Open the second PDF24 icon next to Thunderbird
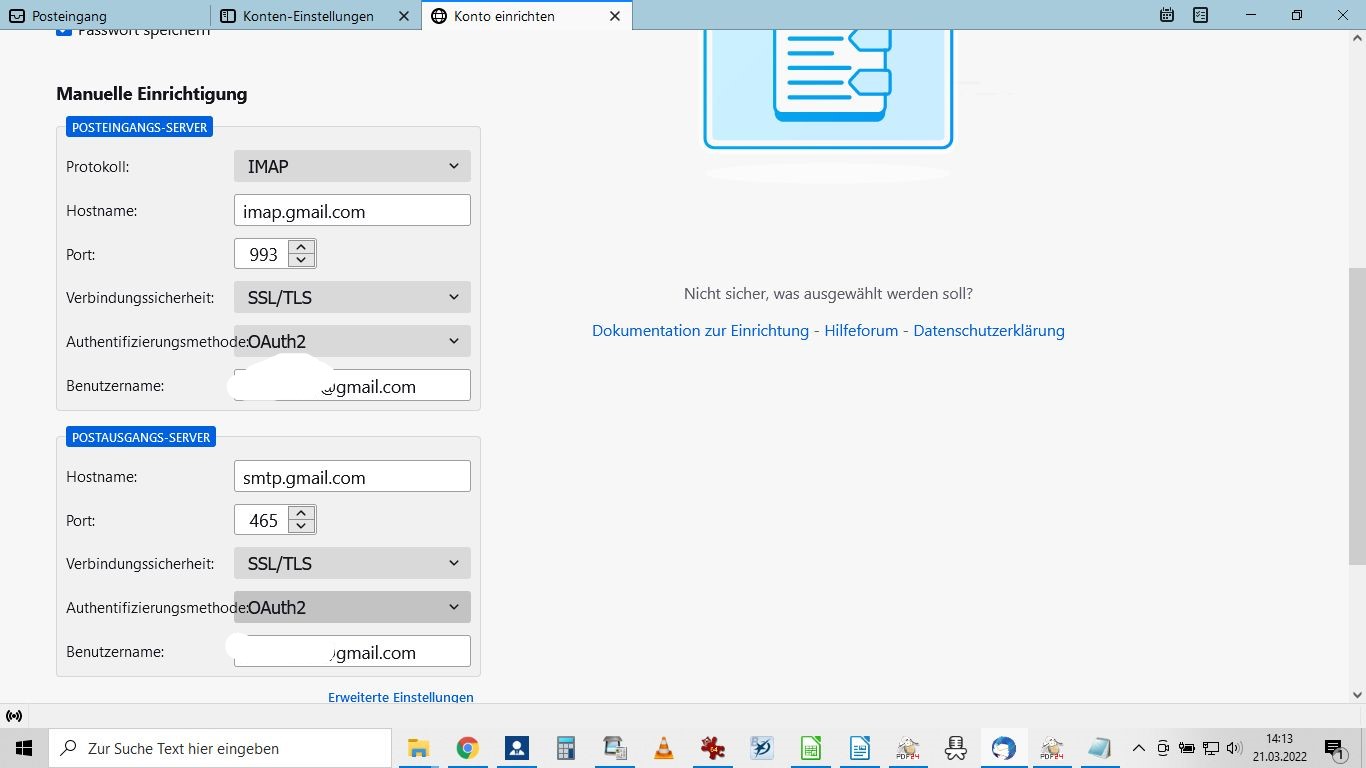Viewport: 1366px width, 768px height. click(x=1051, y=748)
